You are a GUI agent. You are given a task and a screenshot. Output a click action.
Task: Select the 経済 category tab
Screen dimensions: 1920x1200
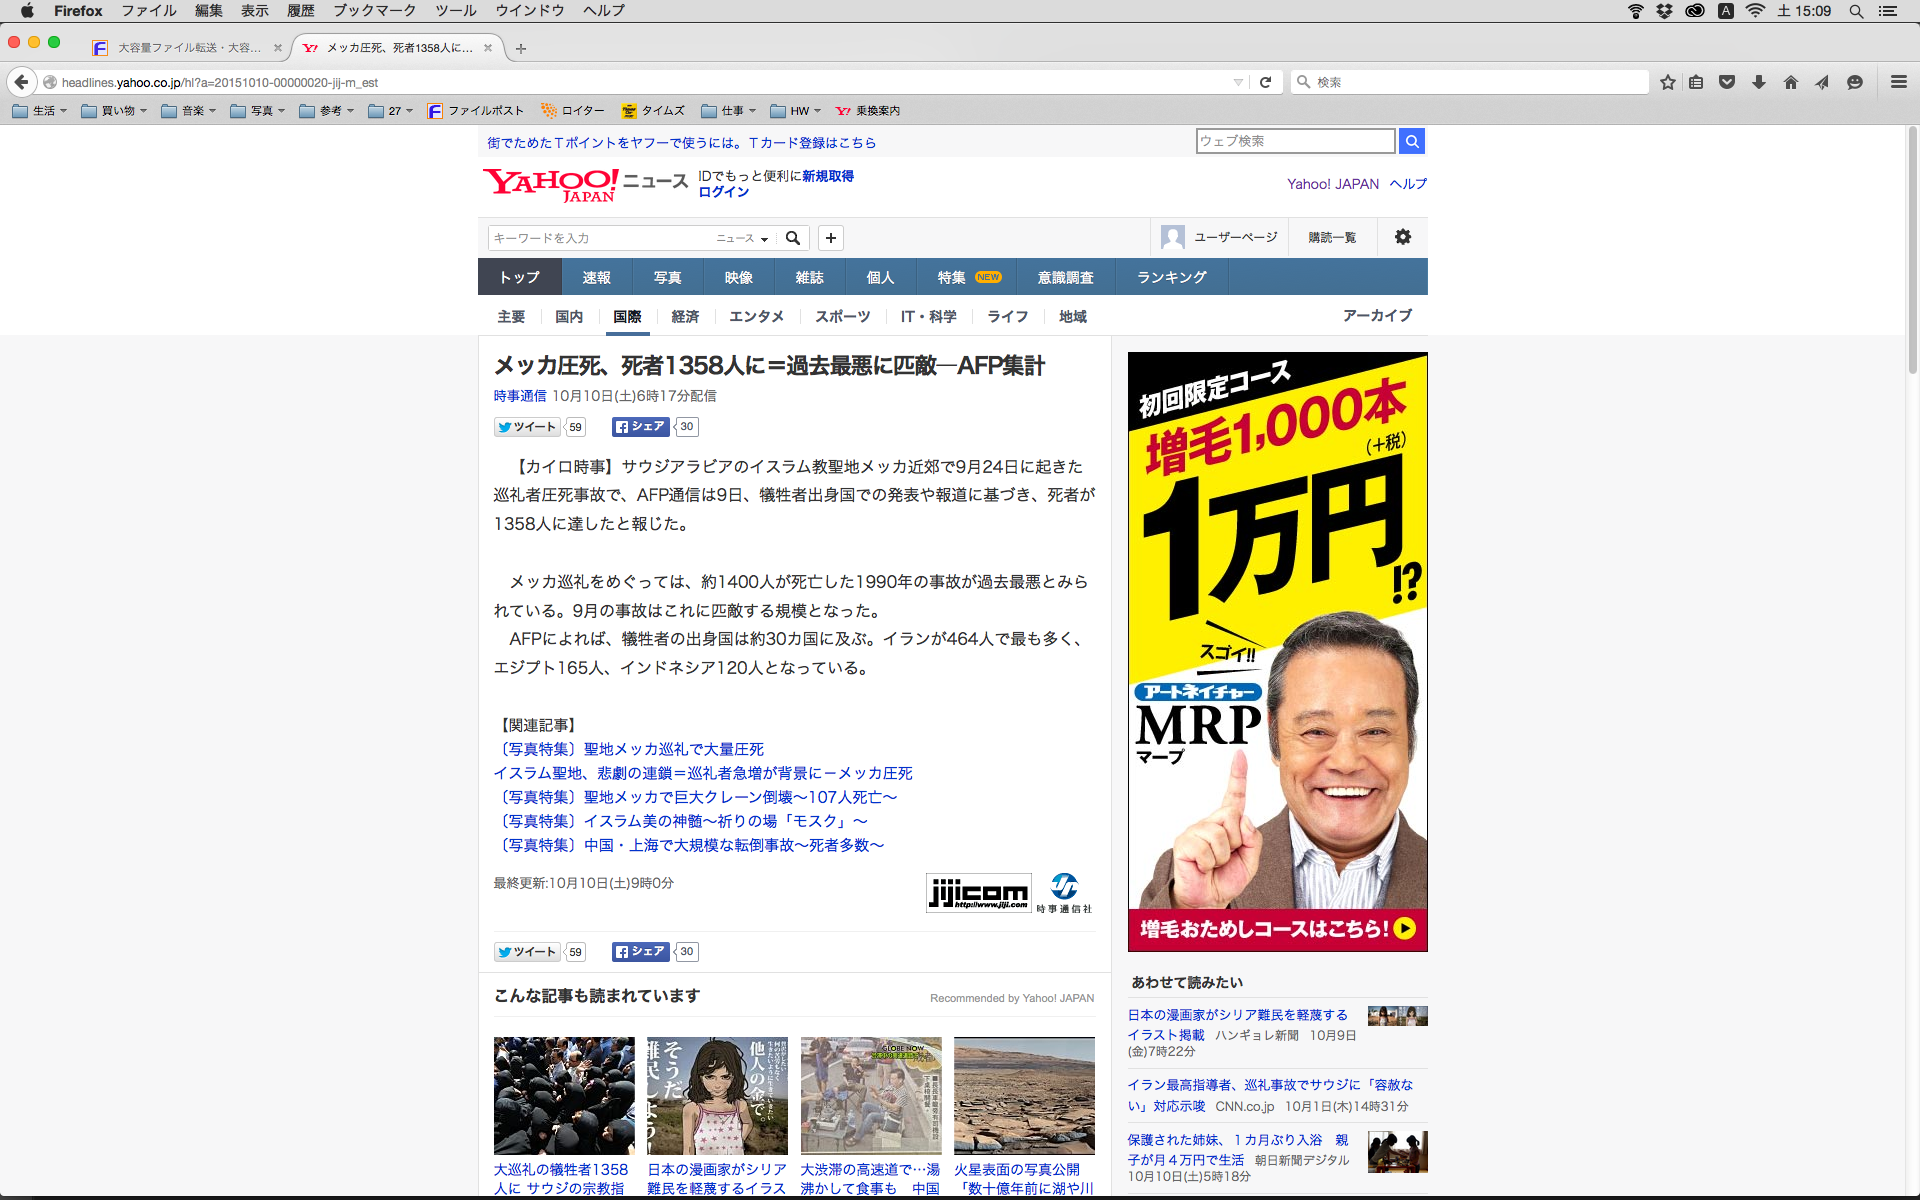coord(685,316)
